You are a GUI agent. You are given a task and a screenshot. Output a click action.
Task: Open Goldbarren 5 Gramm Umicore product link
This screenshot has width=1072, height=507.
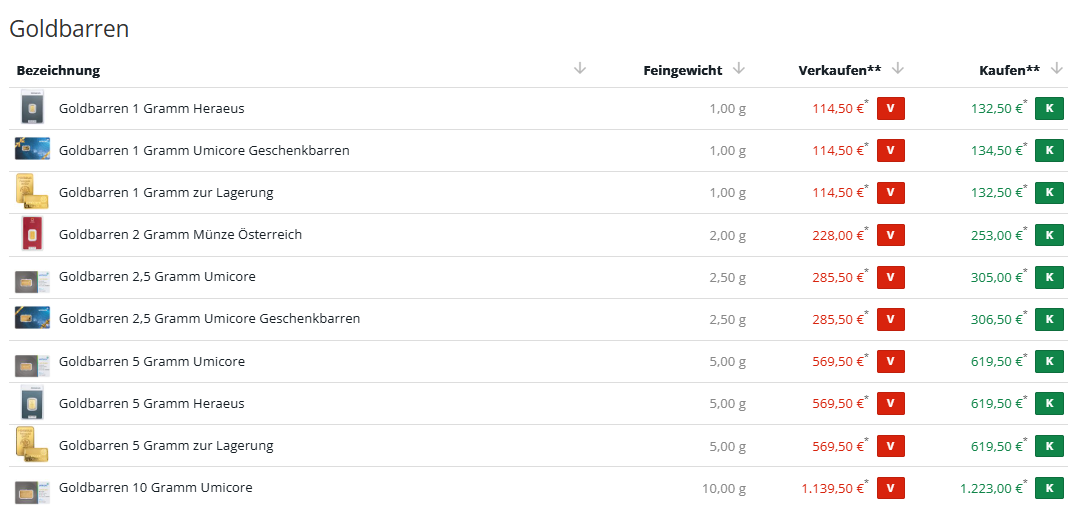coord(152,361)
